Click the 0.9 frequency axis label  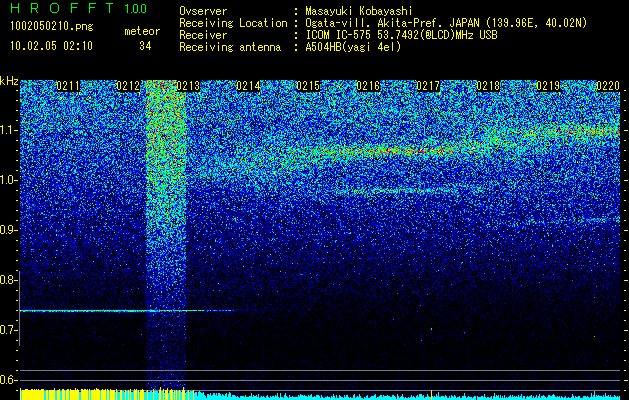8,230
